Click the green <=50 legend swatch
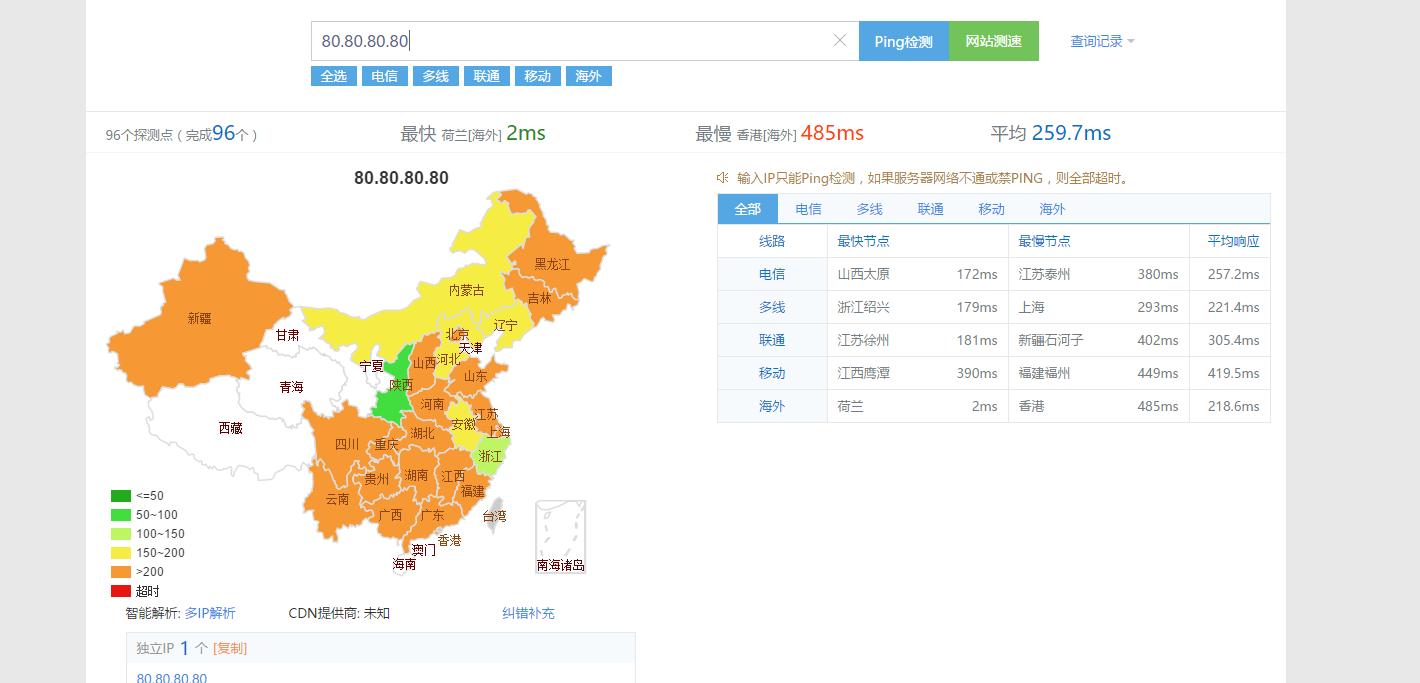 pyautogui.click(x=120, y=495)
